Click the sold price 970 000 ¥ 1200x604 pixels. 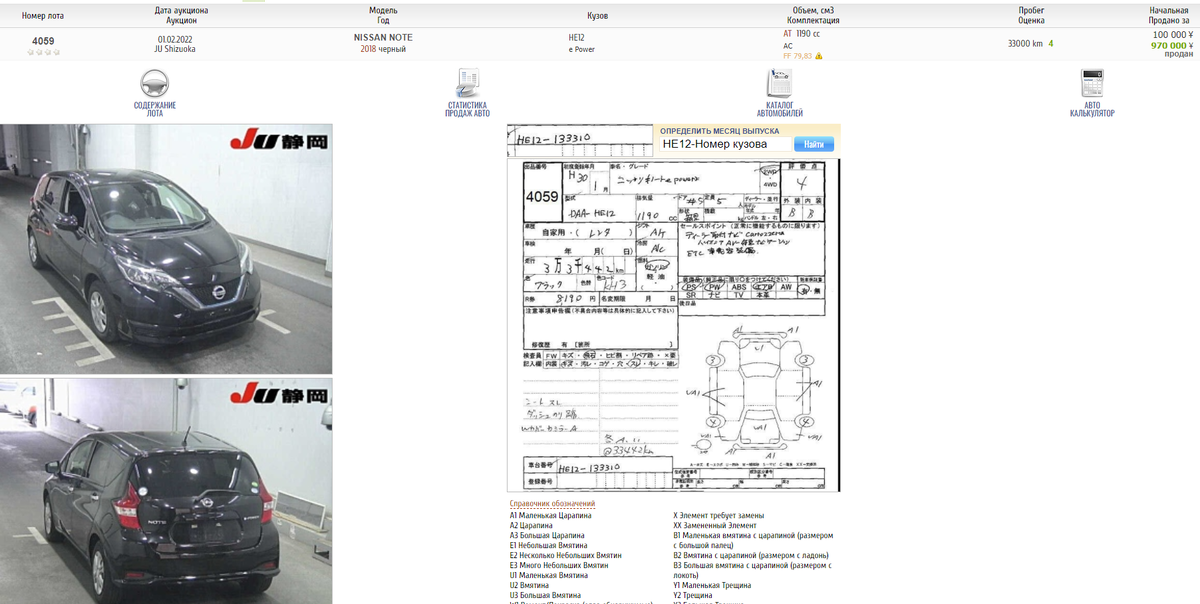pos(1172,45)
